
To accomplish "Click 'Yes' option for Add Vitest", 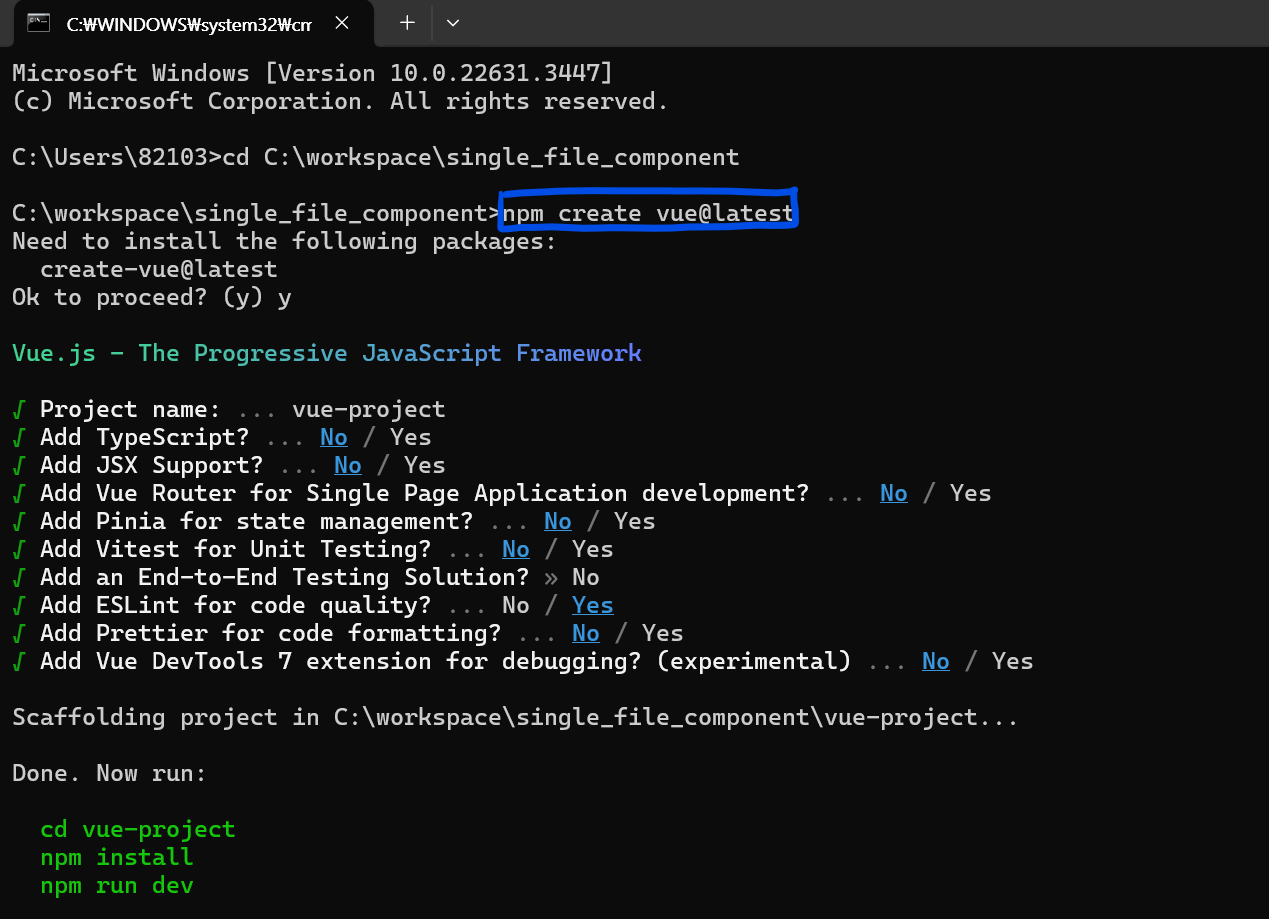I will click(593, 549).
